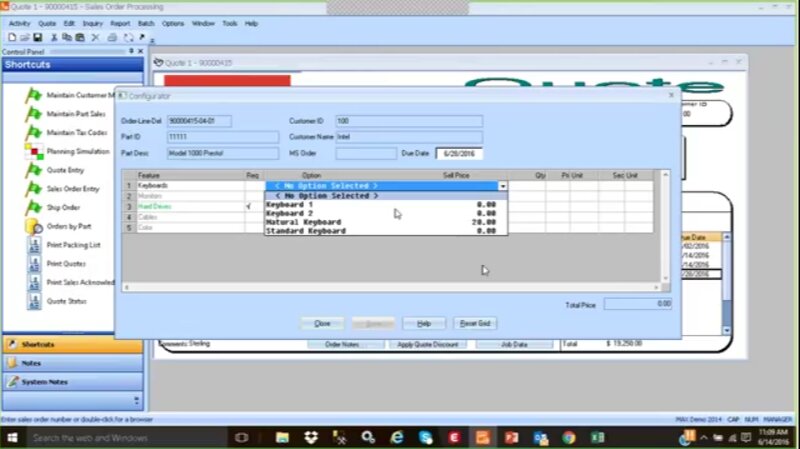800x449 pixels.
Task: Open Planning Simulation shortcut
Action: (76, 151)
